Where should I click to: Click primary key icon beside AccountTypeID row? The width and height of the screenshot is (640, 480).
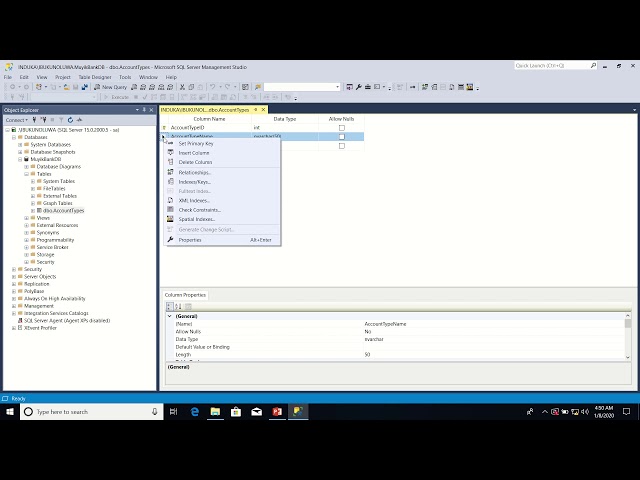coord(164,128)
